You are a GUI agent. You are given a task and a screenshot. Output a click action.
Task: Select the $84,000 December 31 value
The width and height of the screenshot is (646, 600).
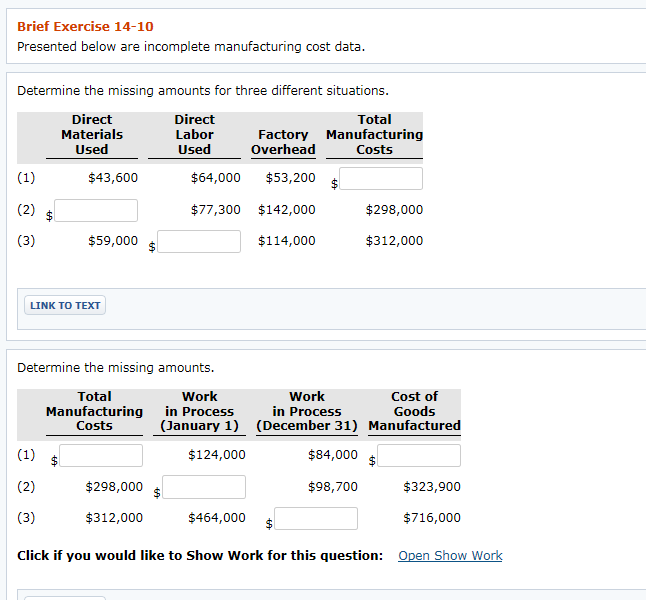(x=333, y=455)
